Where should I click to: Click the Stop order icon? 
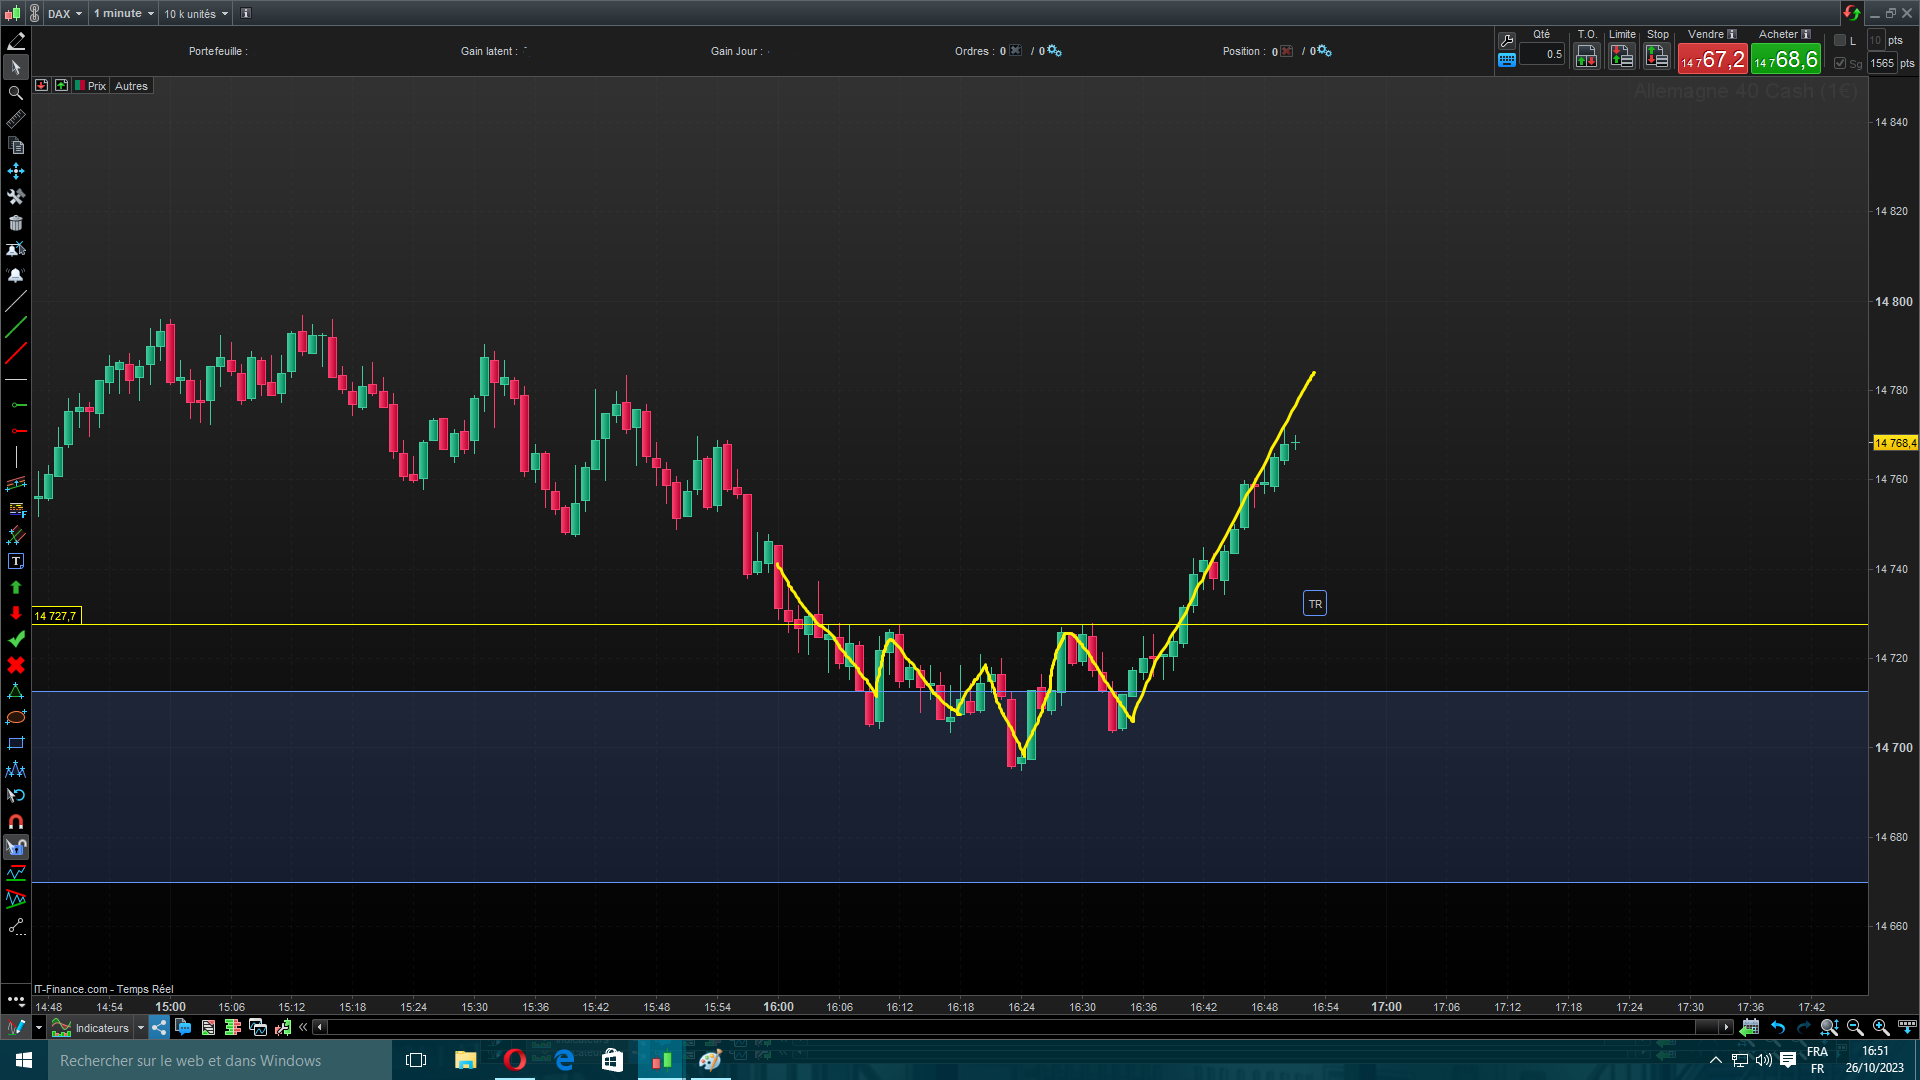point(1657,58)
